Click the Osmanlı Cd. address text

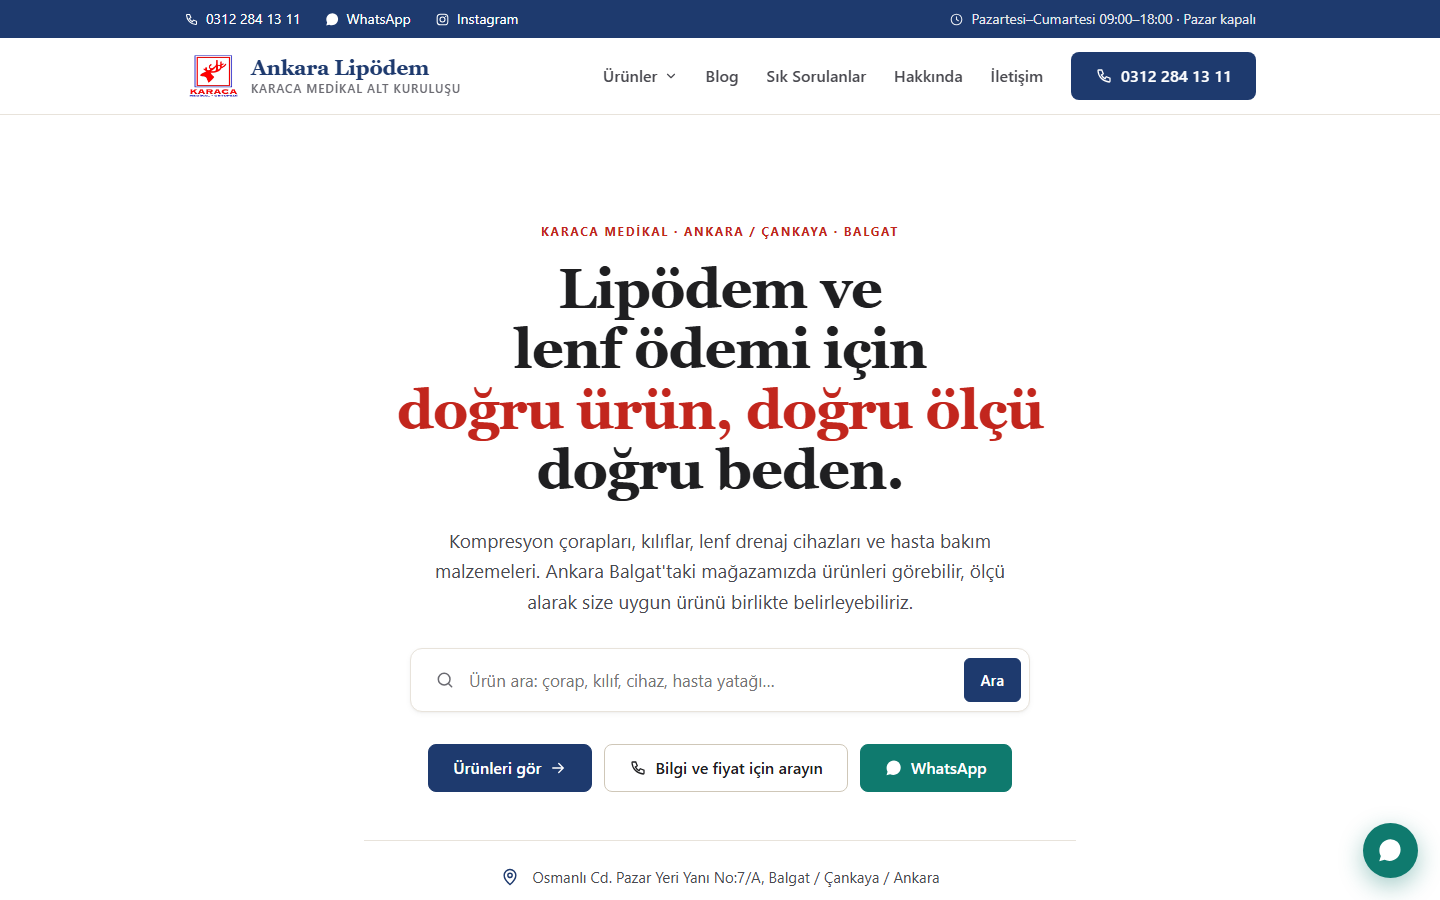(736, 878)
